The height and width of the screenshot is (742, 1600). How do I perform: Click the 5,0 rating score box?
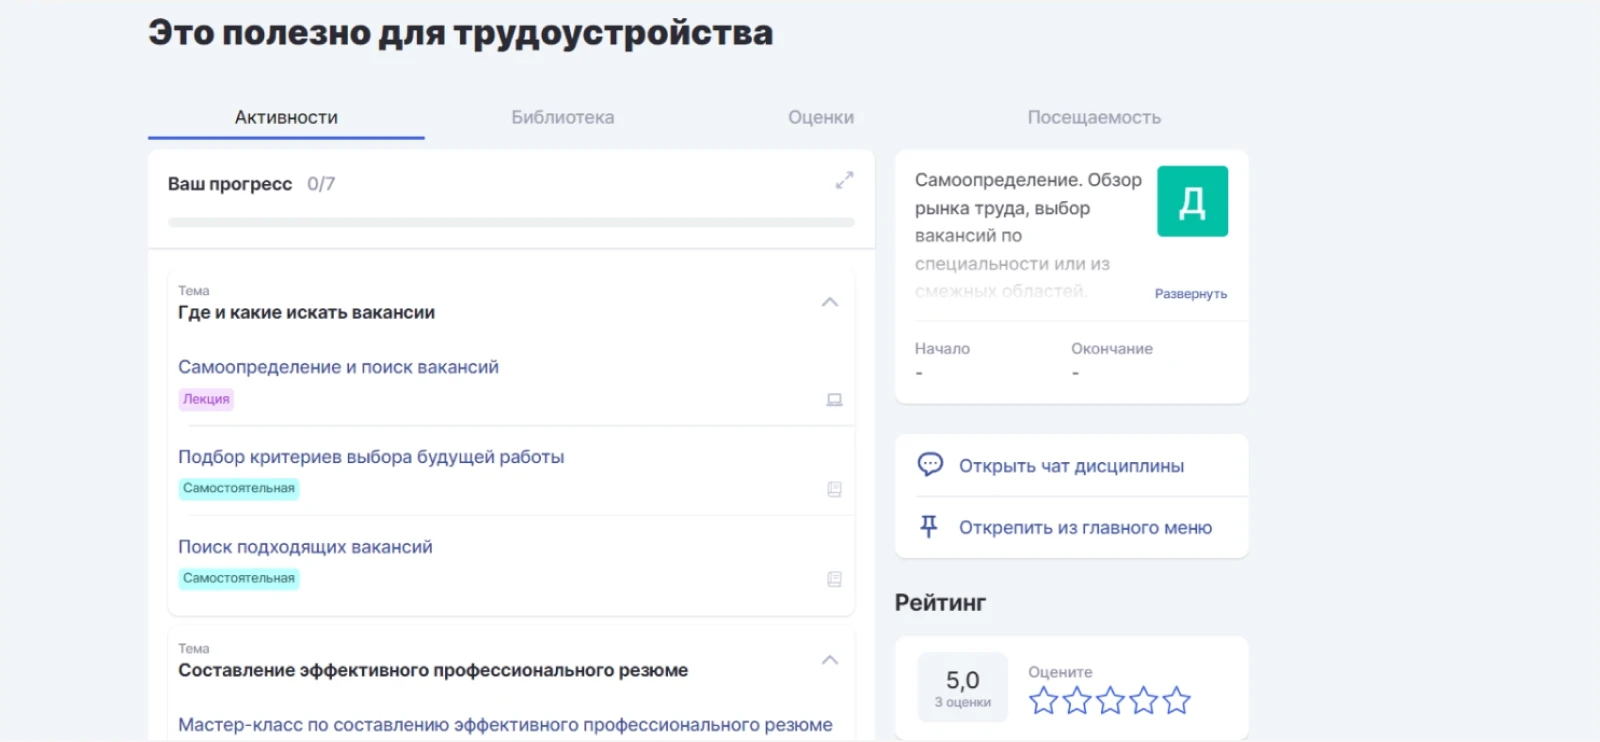point(962,688)
